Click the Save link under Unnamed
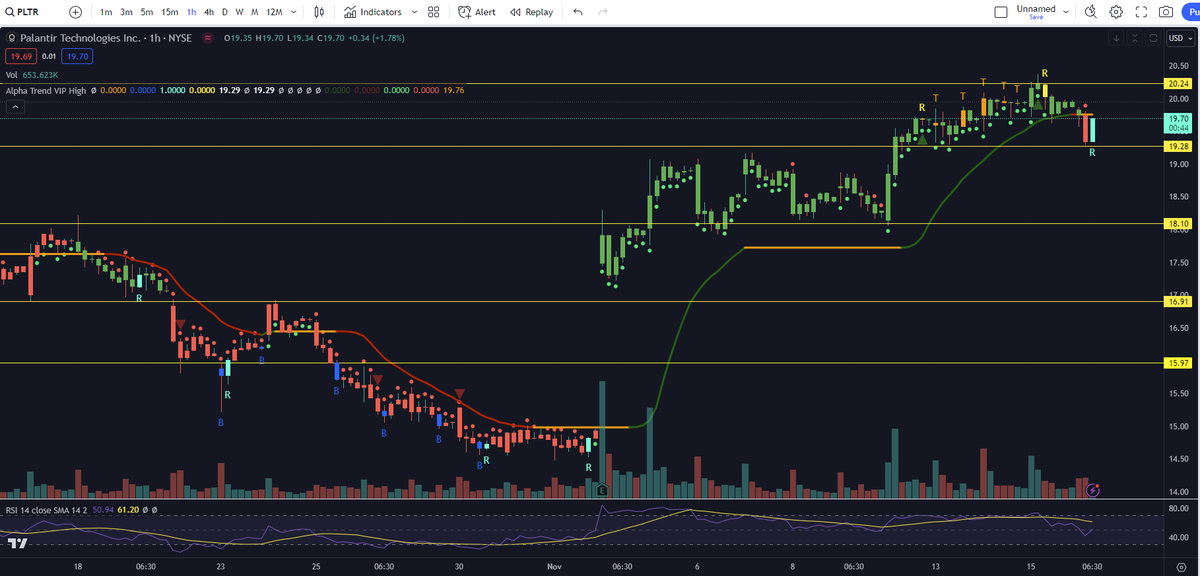Screen dimensions: 1200x576 point(1035,18)
